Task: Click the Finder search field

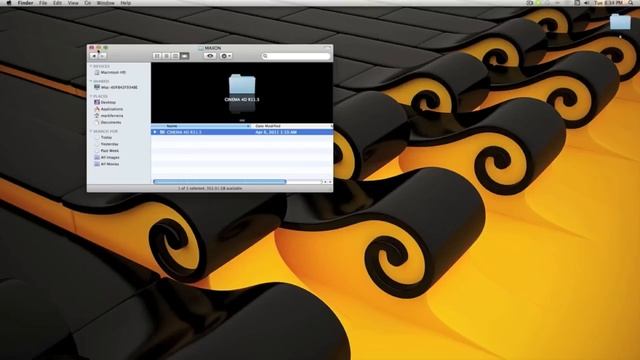Action: [x=296, y=56]
